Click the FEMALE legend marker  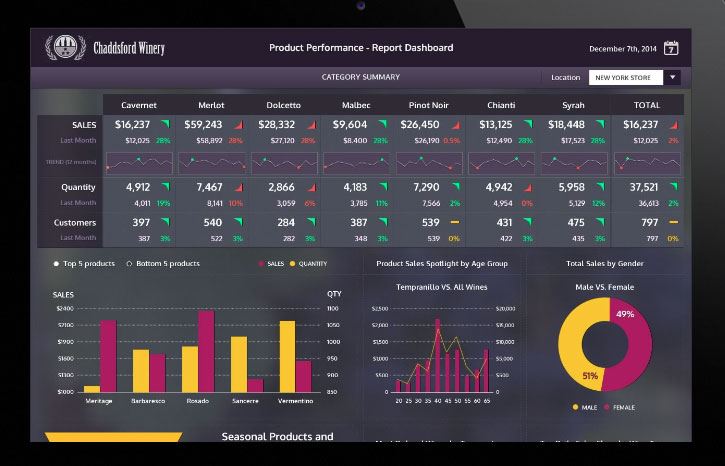tap(607, 407)
